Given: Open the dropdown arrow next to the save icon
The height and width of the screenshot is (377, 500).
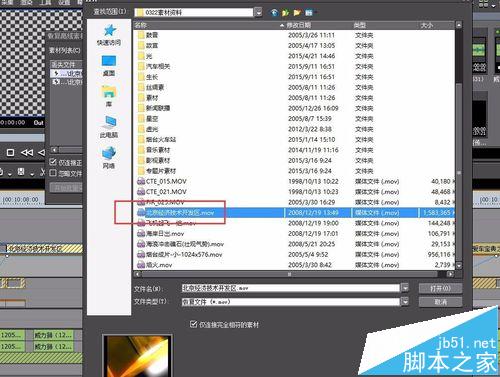Looking at the screenshot, I should [32, 173].
